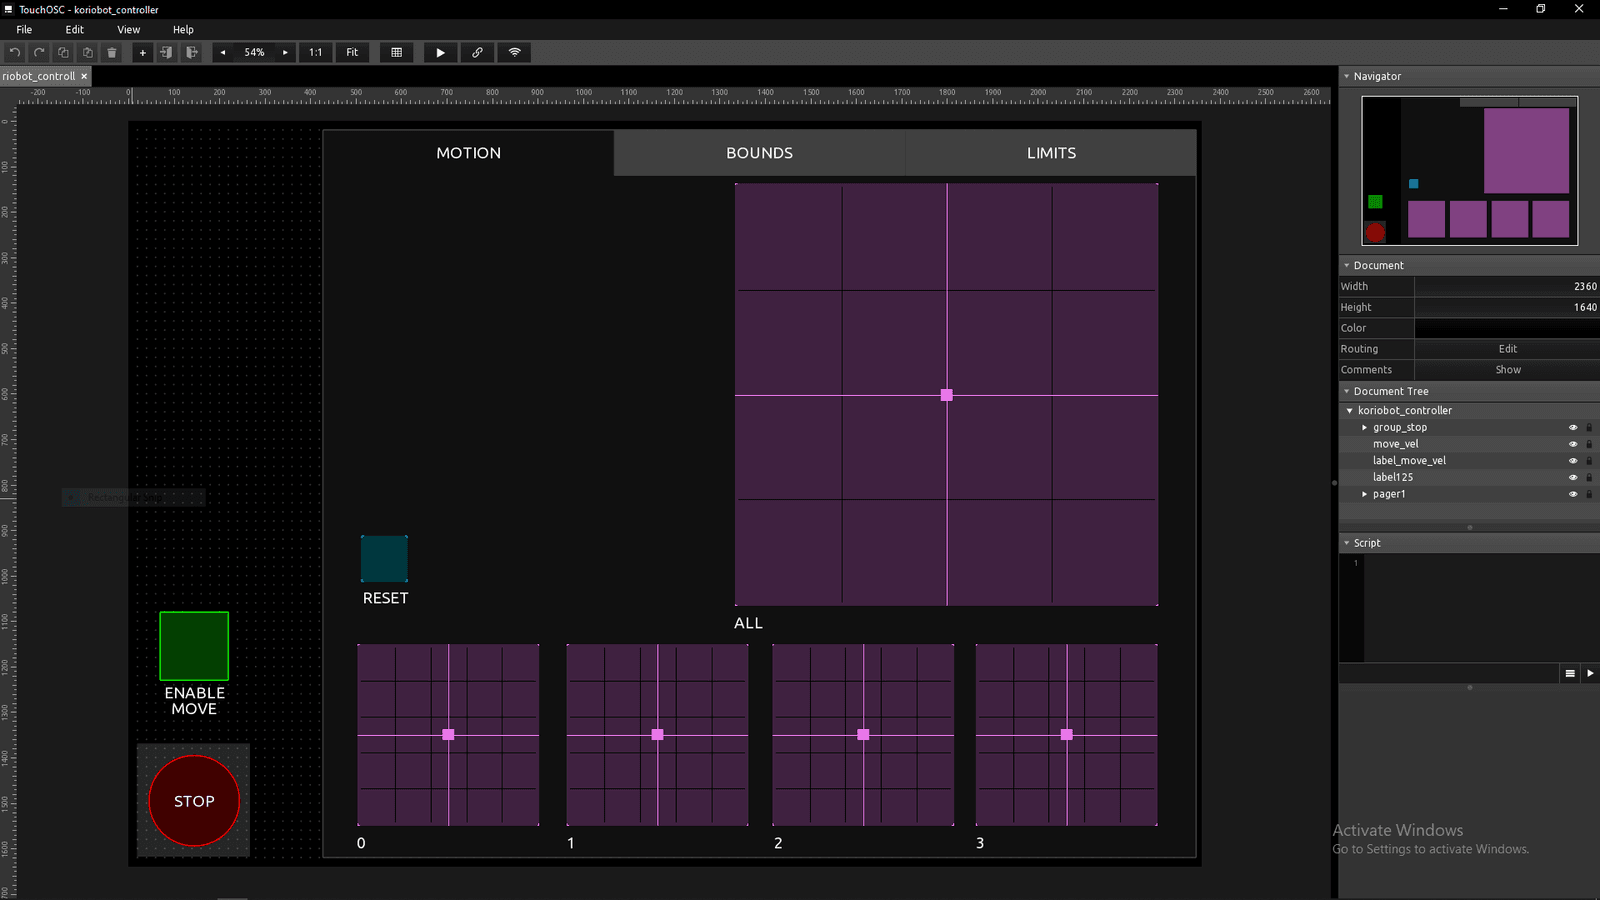Image resolution: width=1600 pixels, height=900 pixels.
Task: Click the wifi network icon
Action: (x=515, y=52)
